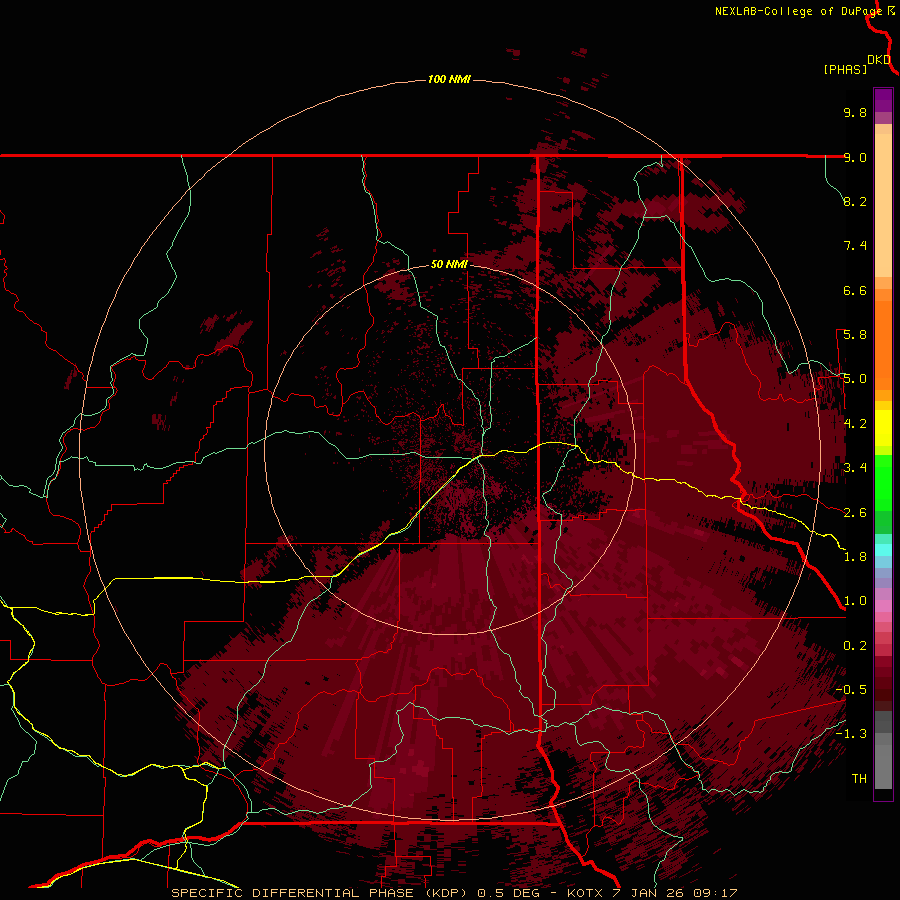The image size is (900, 900).
Task: Click the Specific Differential Phase title line
Action: click(x=454, y=893)
